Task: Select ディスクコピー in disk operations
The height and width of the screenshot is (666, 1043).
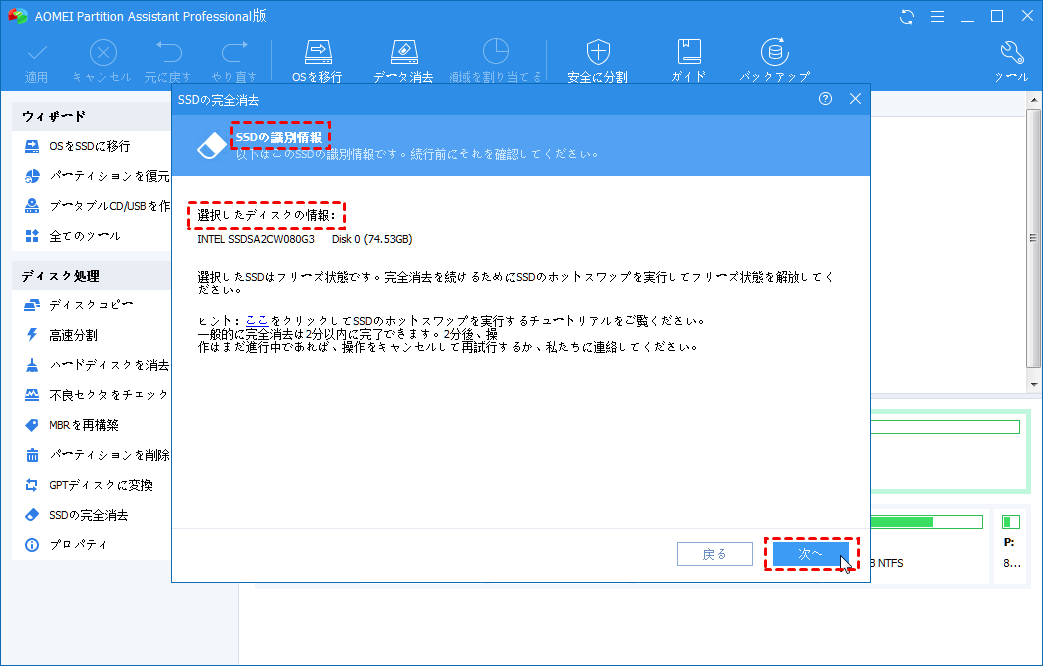Action: 78,305
